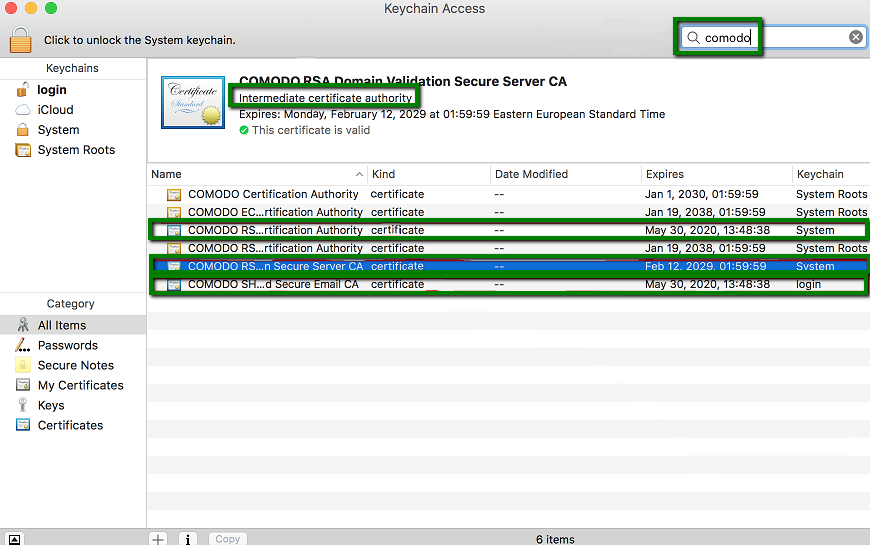
Task: Click the yellow minimize window button
Action: [x=31, y=8]
